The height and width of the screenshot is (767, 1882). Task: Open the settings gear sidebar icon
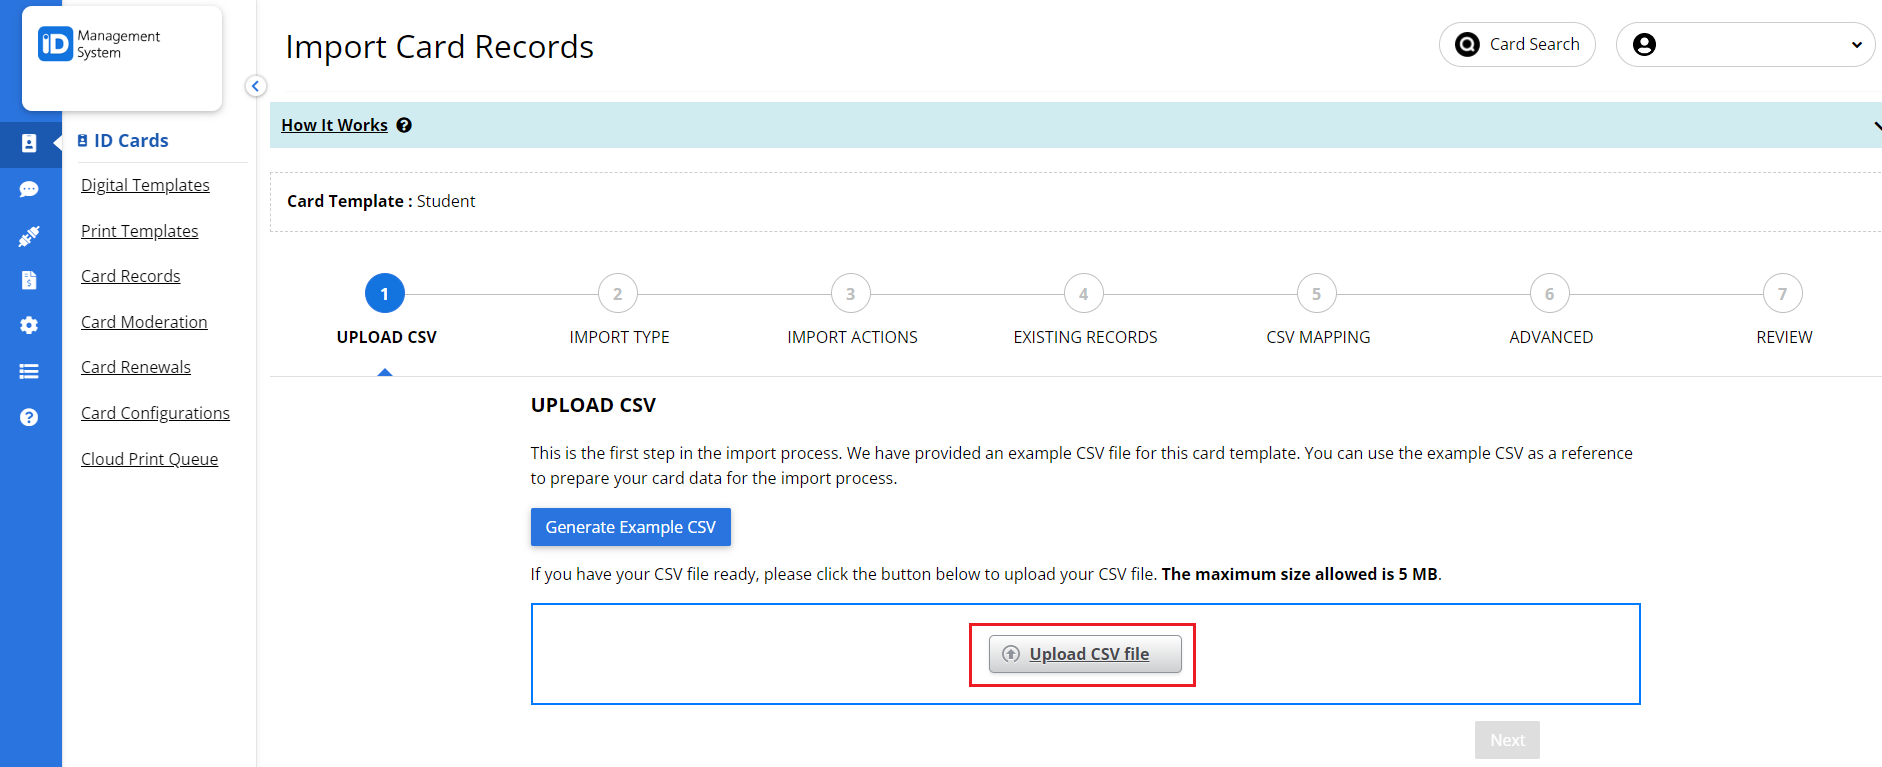[x=29, y=325]
